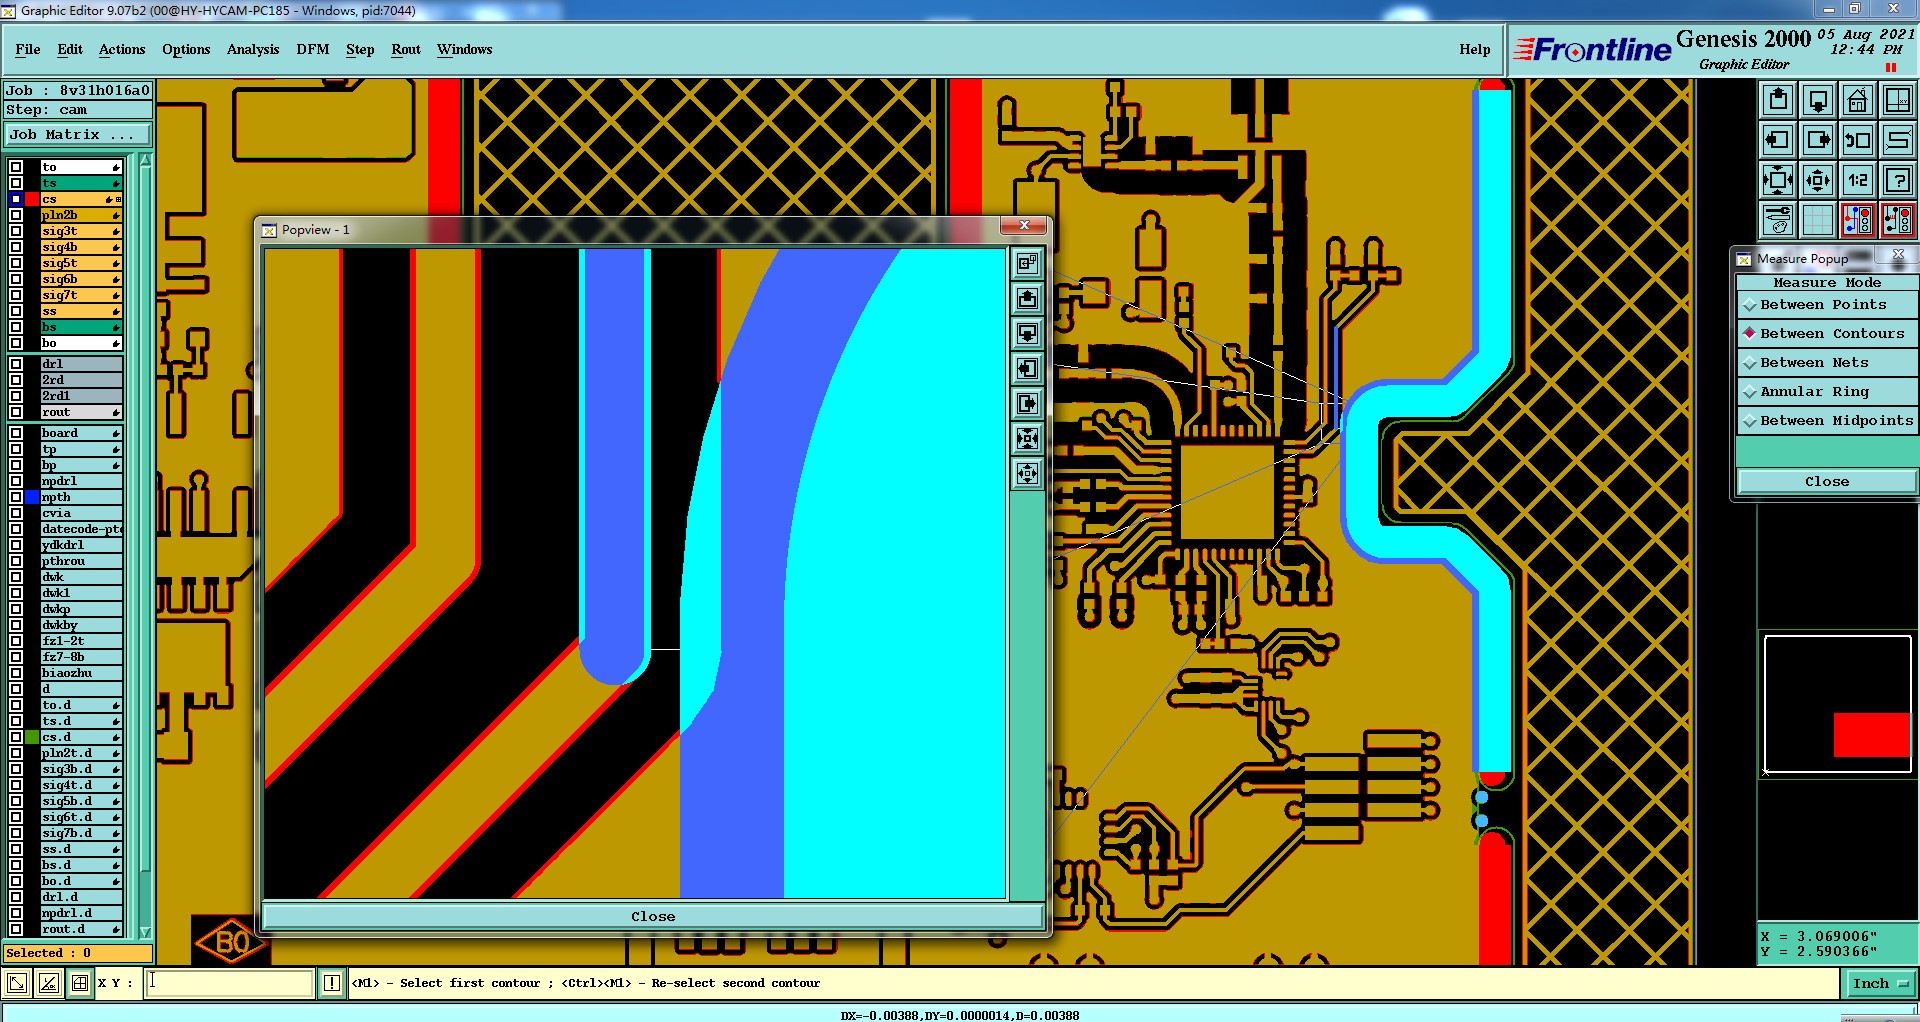Select Between Points measure mode
This screenshot has width=1920, height=1022.
(x=1826, y=305)
